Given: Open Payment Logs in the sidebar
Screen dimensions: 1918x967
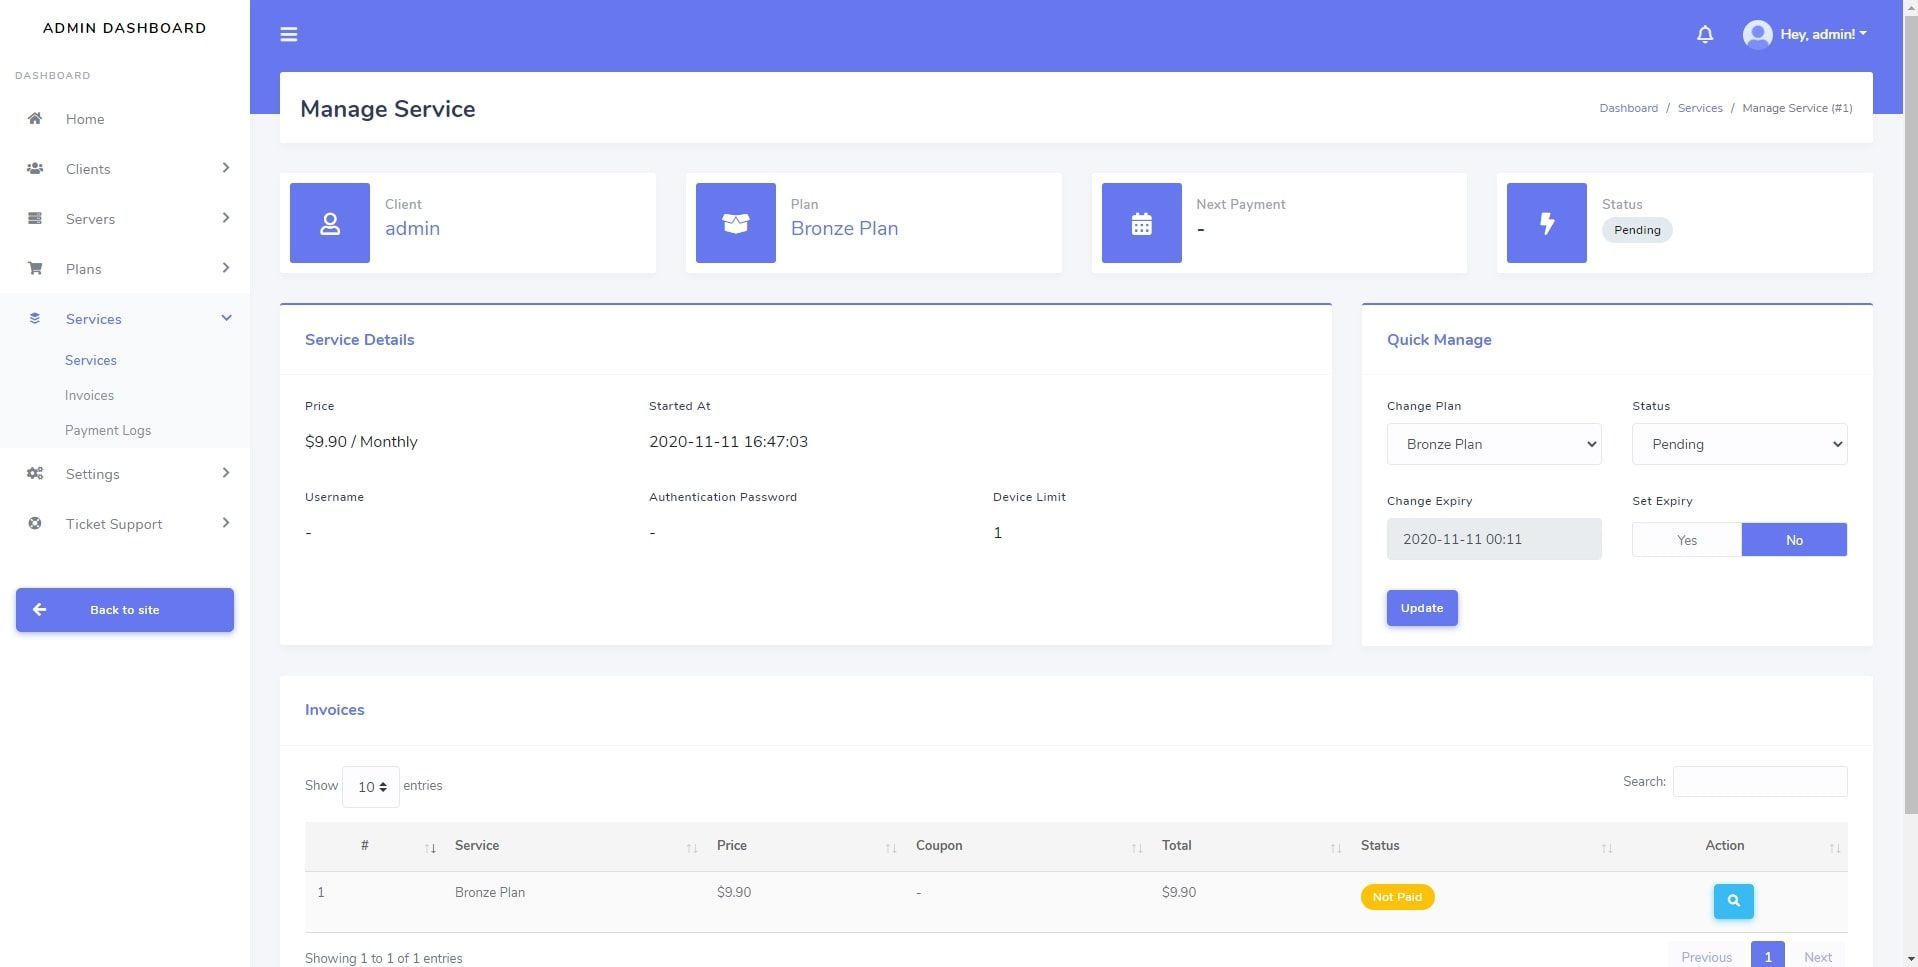Looking at the screenshot, I should point(108,430).
